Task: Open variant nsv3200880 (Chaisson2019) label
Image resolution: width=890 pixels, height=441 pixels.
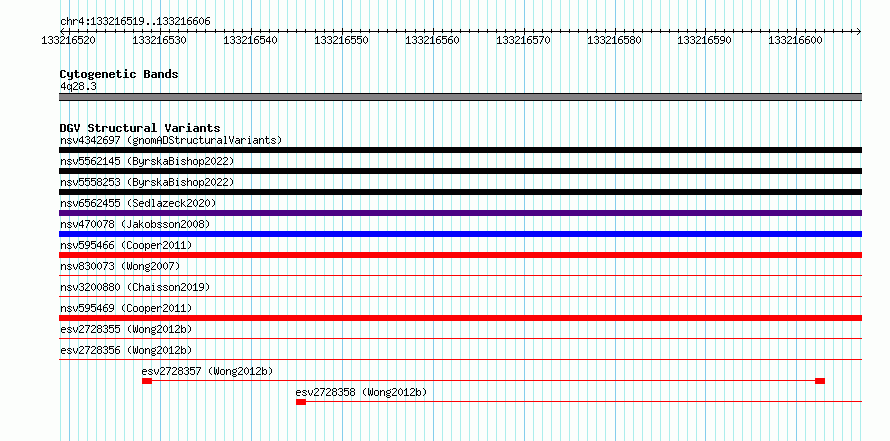Action: (135, 287)
